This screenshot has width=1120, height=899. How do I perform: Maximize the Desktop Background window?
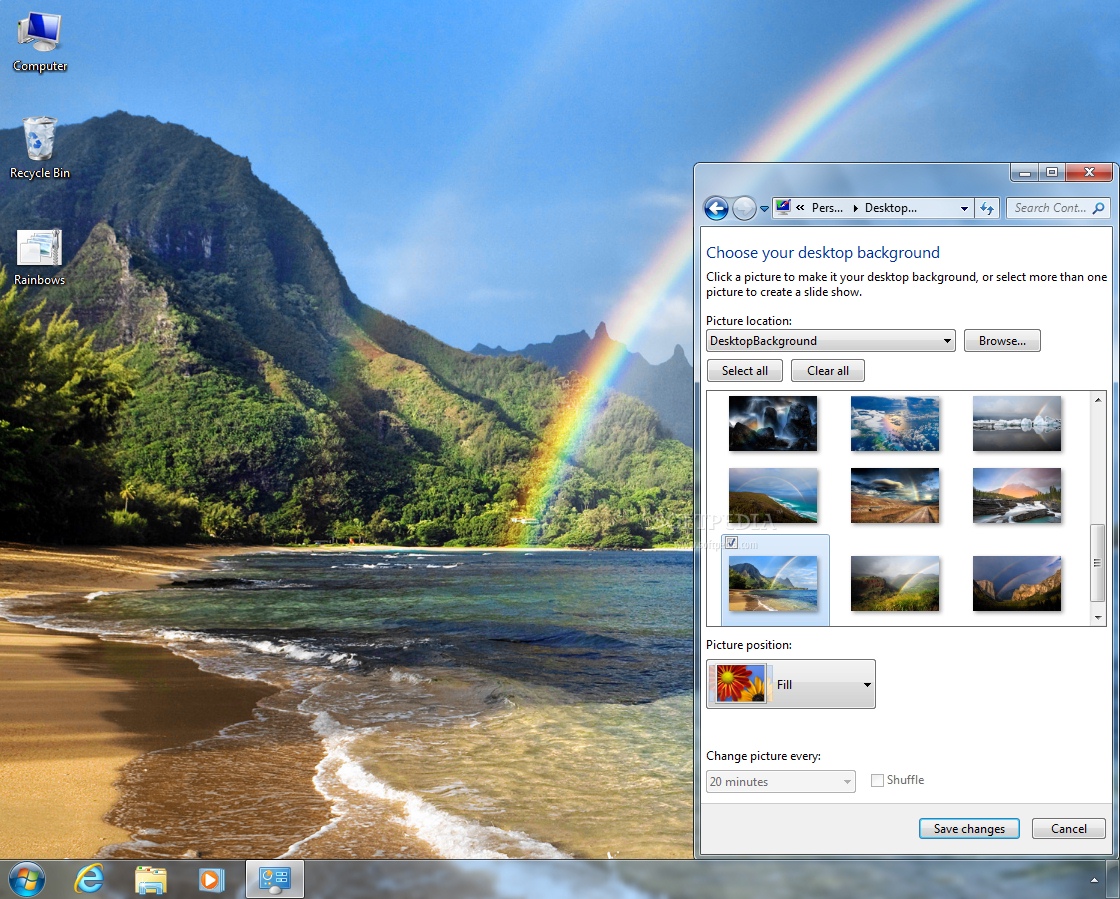pyautogui.click(x=1052, y=172)
